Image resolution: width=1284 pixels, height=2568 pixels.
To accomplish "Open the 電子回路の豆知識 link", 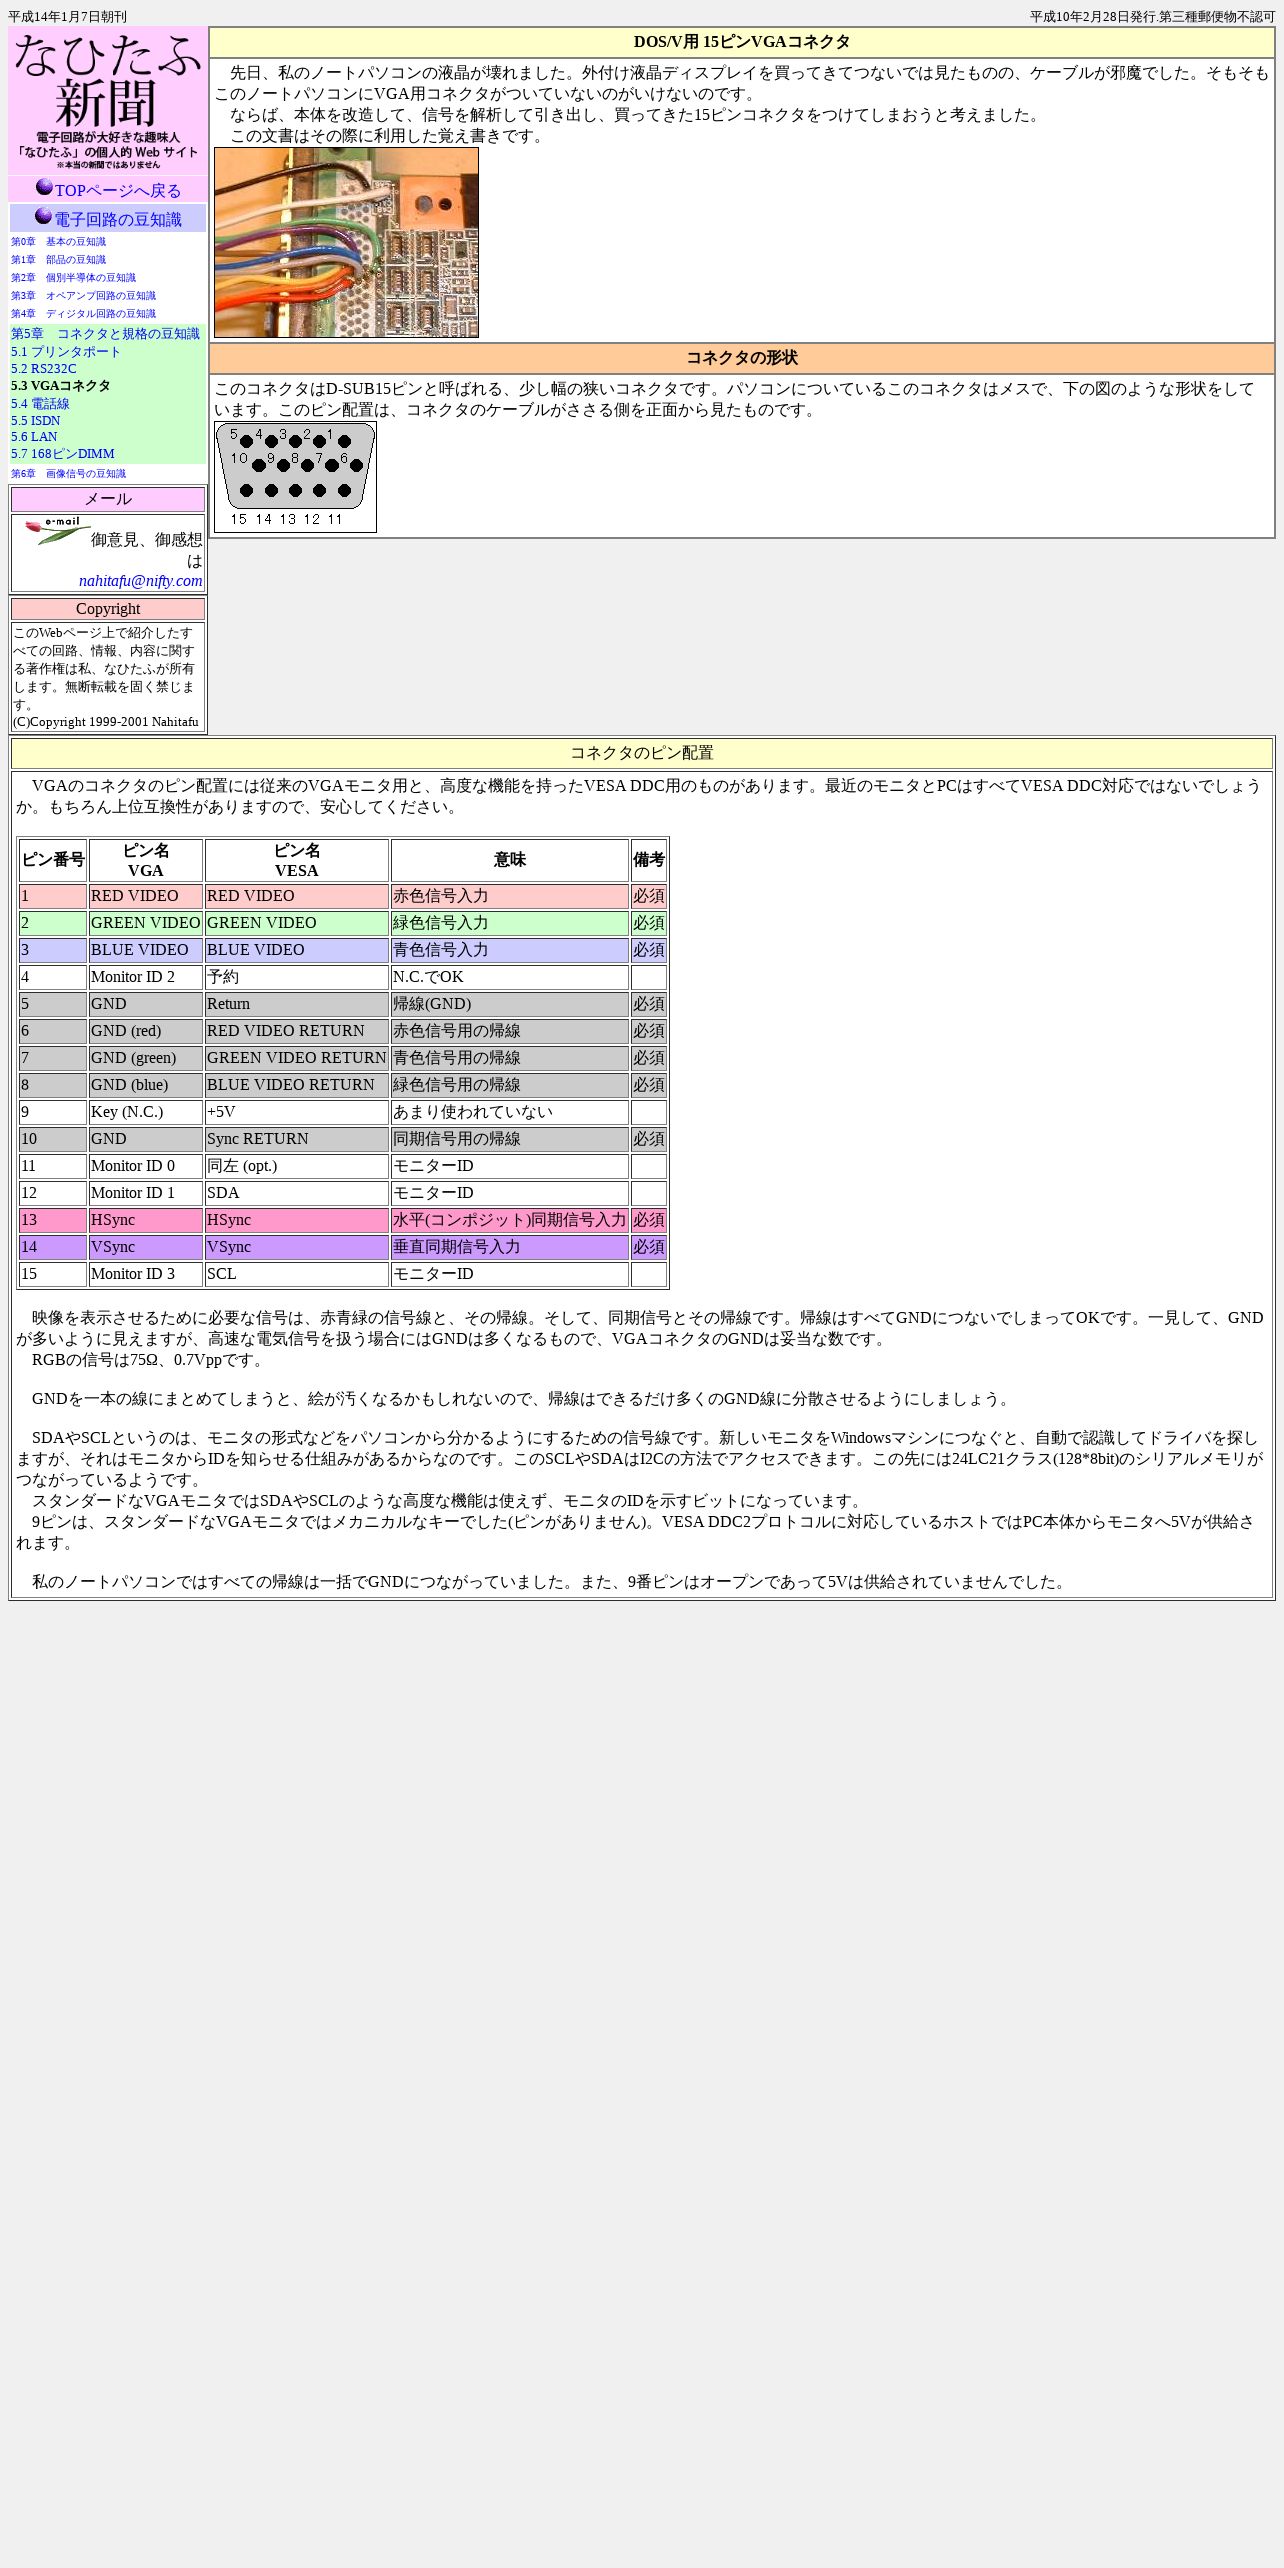I will click(118, 220).
